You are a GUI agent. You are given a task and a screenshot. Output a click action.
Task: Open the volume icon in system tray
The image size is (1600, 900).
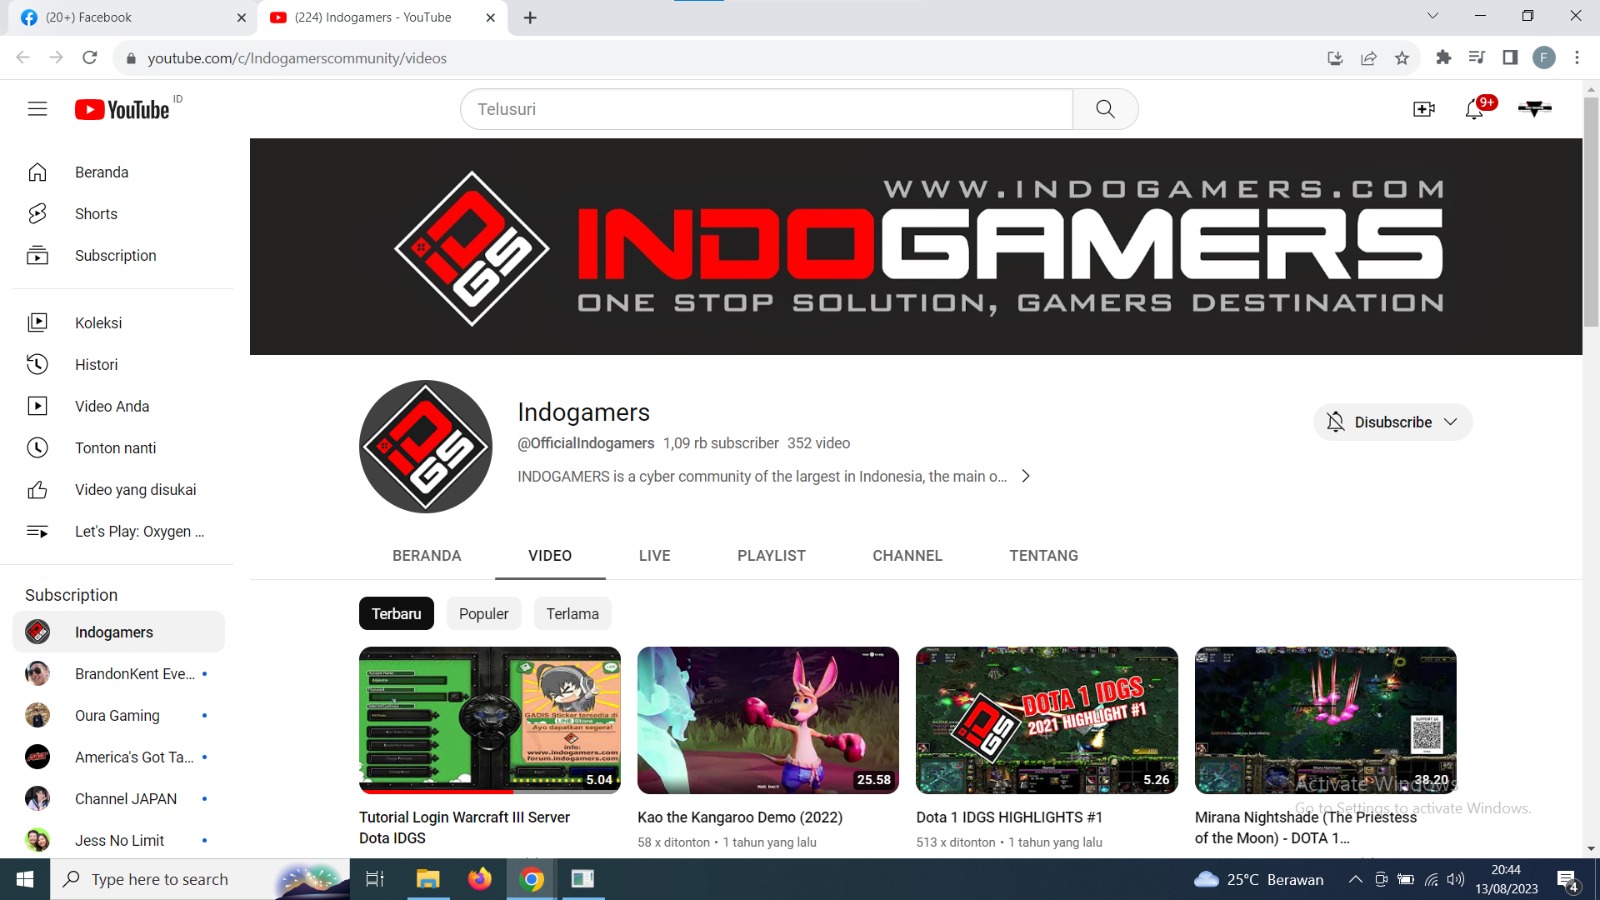(x=1456, y=880)
